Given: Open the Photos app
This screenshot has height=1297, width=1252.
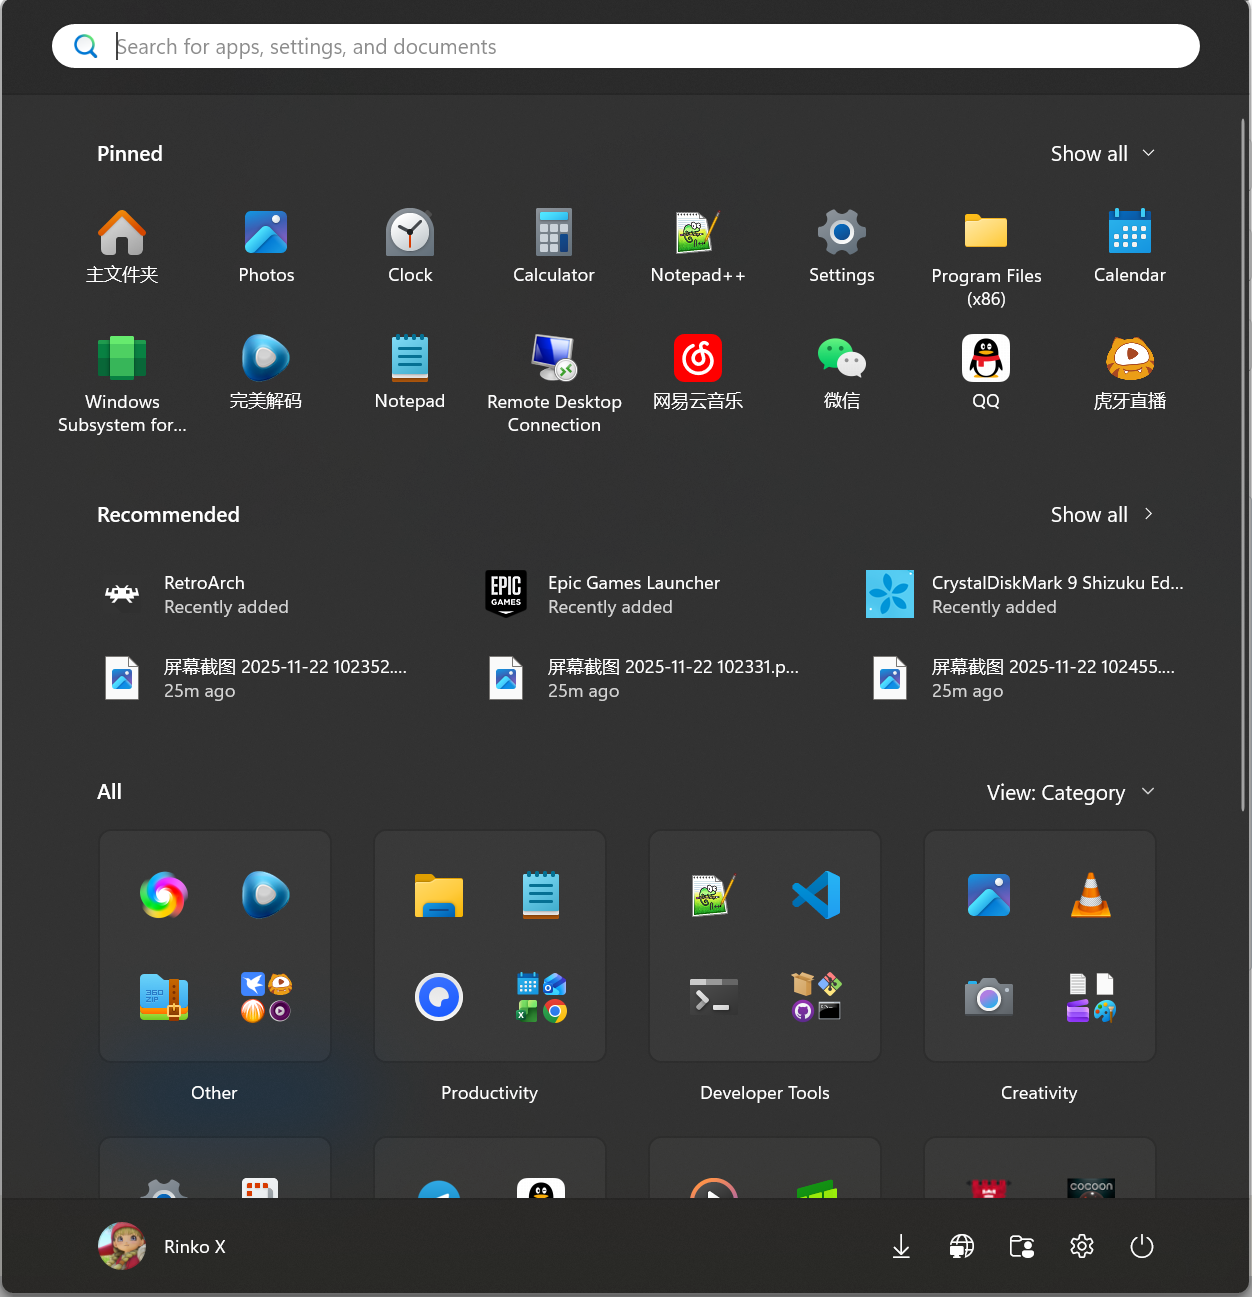Looking at the screenshot, I should click(265, 246).
